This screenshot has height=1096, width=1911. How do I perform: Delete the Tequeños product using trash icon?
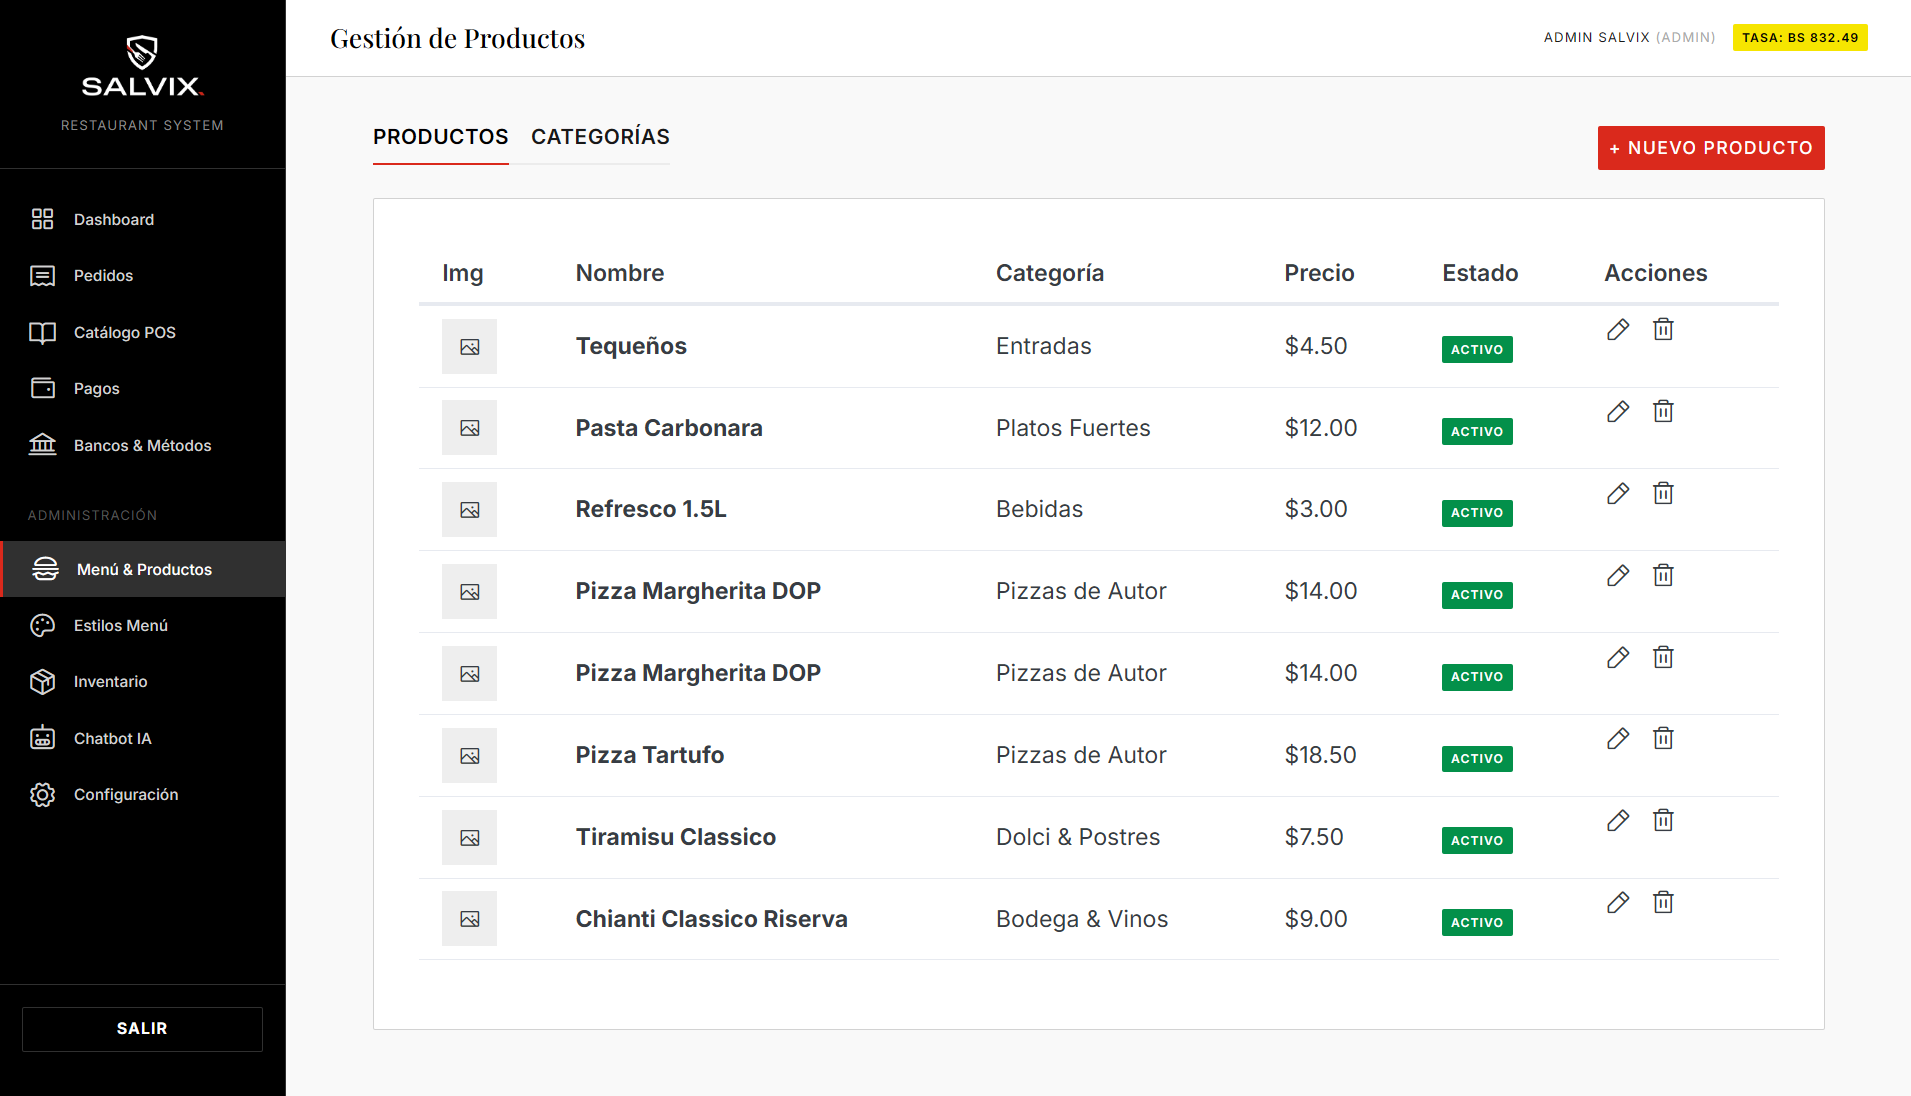coord(1663,329)
